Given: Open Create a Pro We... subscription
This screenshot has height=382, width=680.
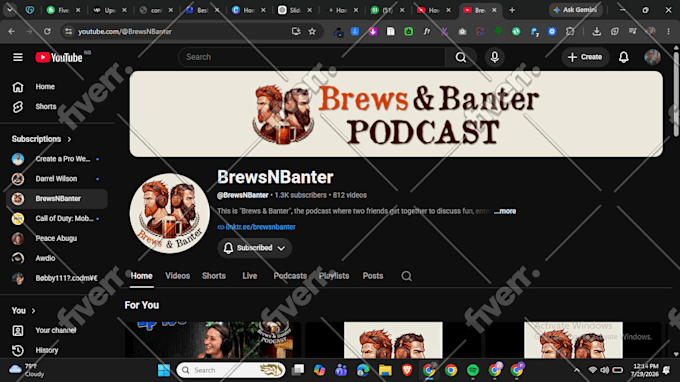Looking at the screenshot, I should click(x=56, y=159).
